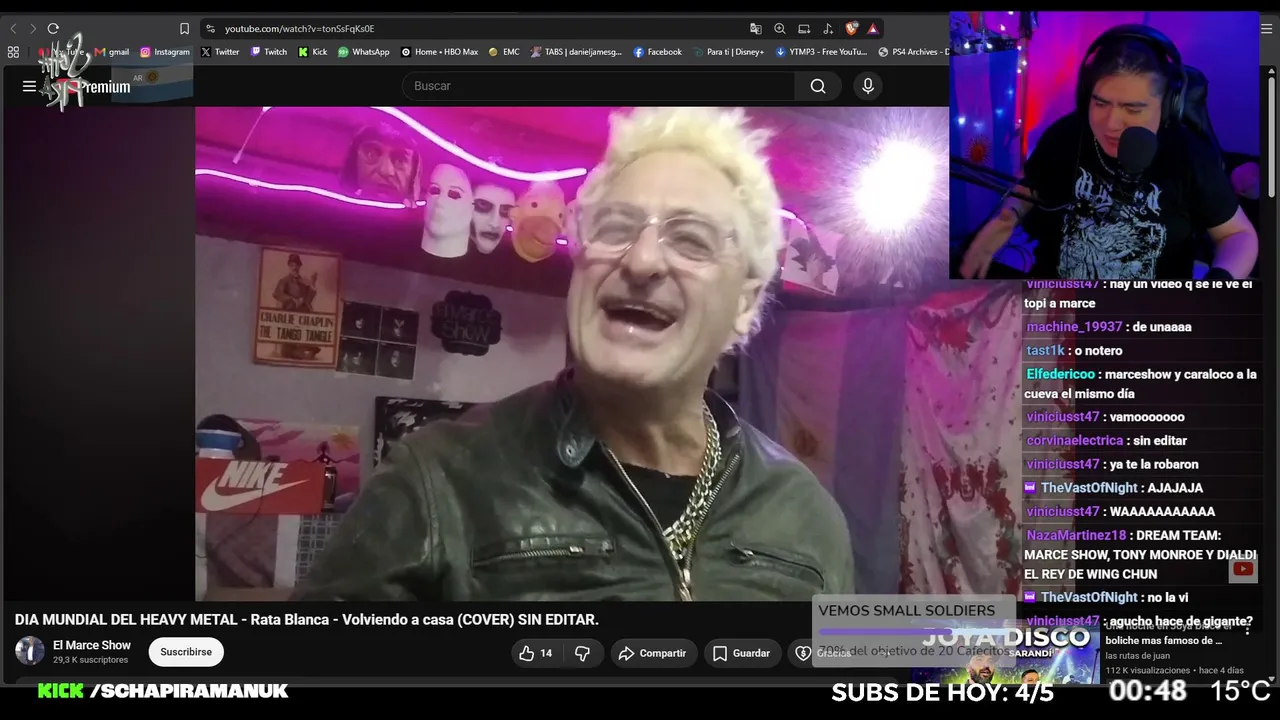Screen dimensions: 1280x720
Task: Click the '29,3 K suscriptores' text
Action: 91,660
